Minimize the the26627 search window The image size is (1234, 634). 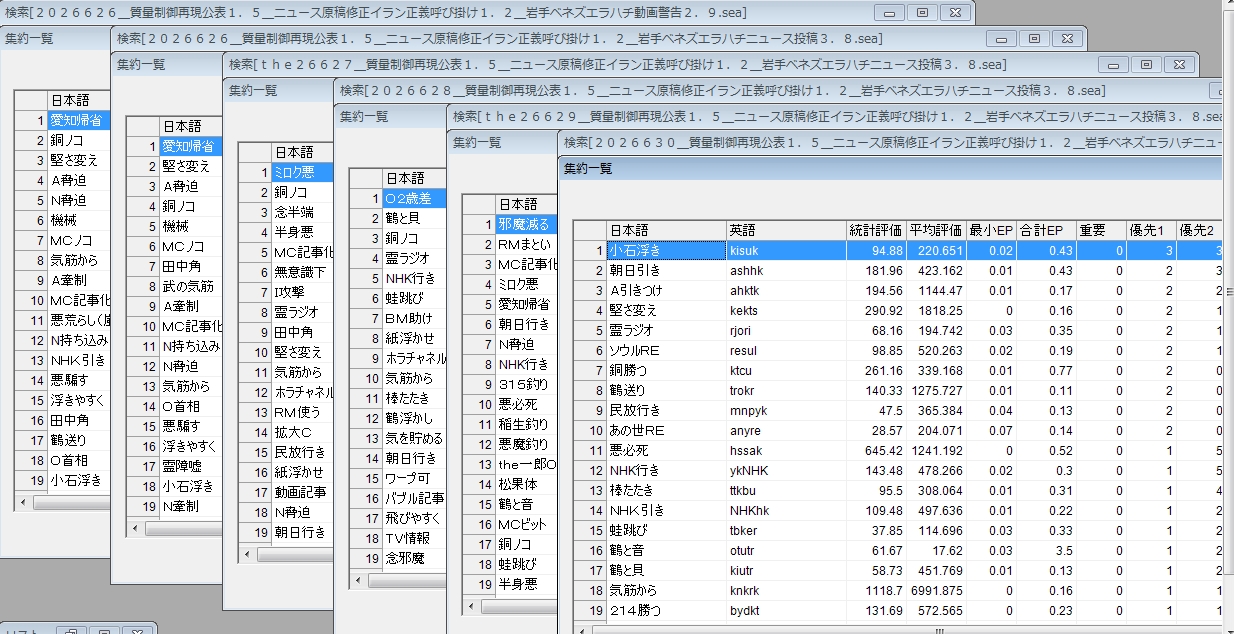1113,64
